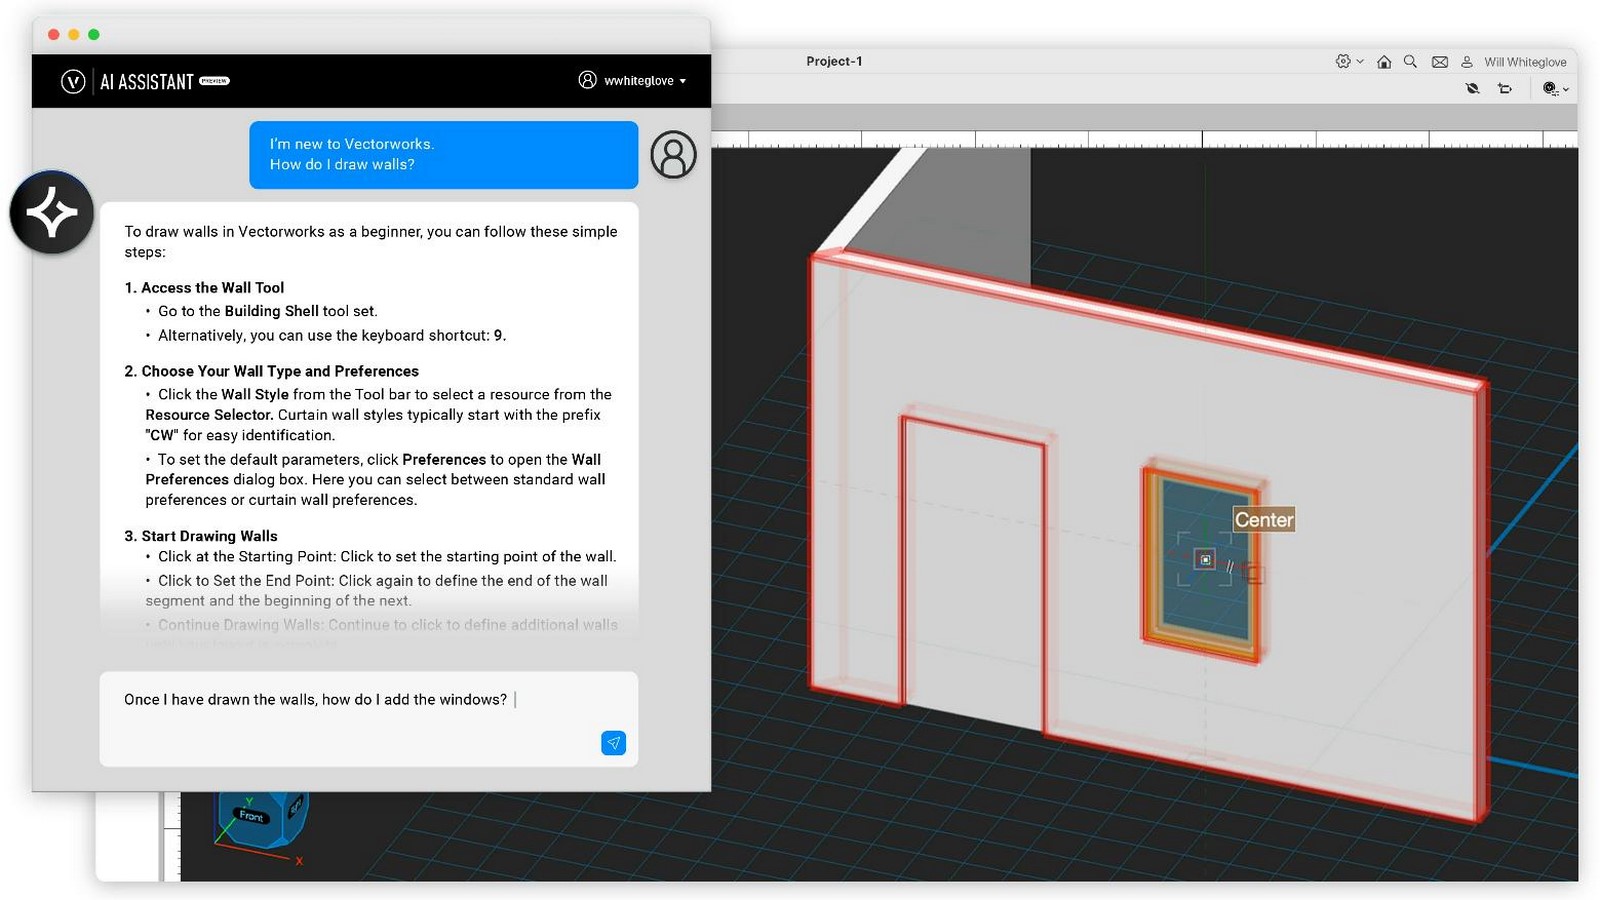Click the Vectorworks V logo in the header
Viewport: 1600px width, 900px height.
pos(73,82)
